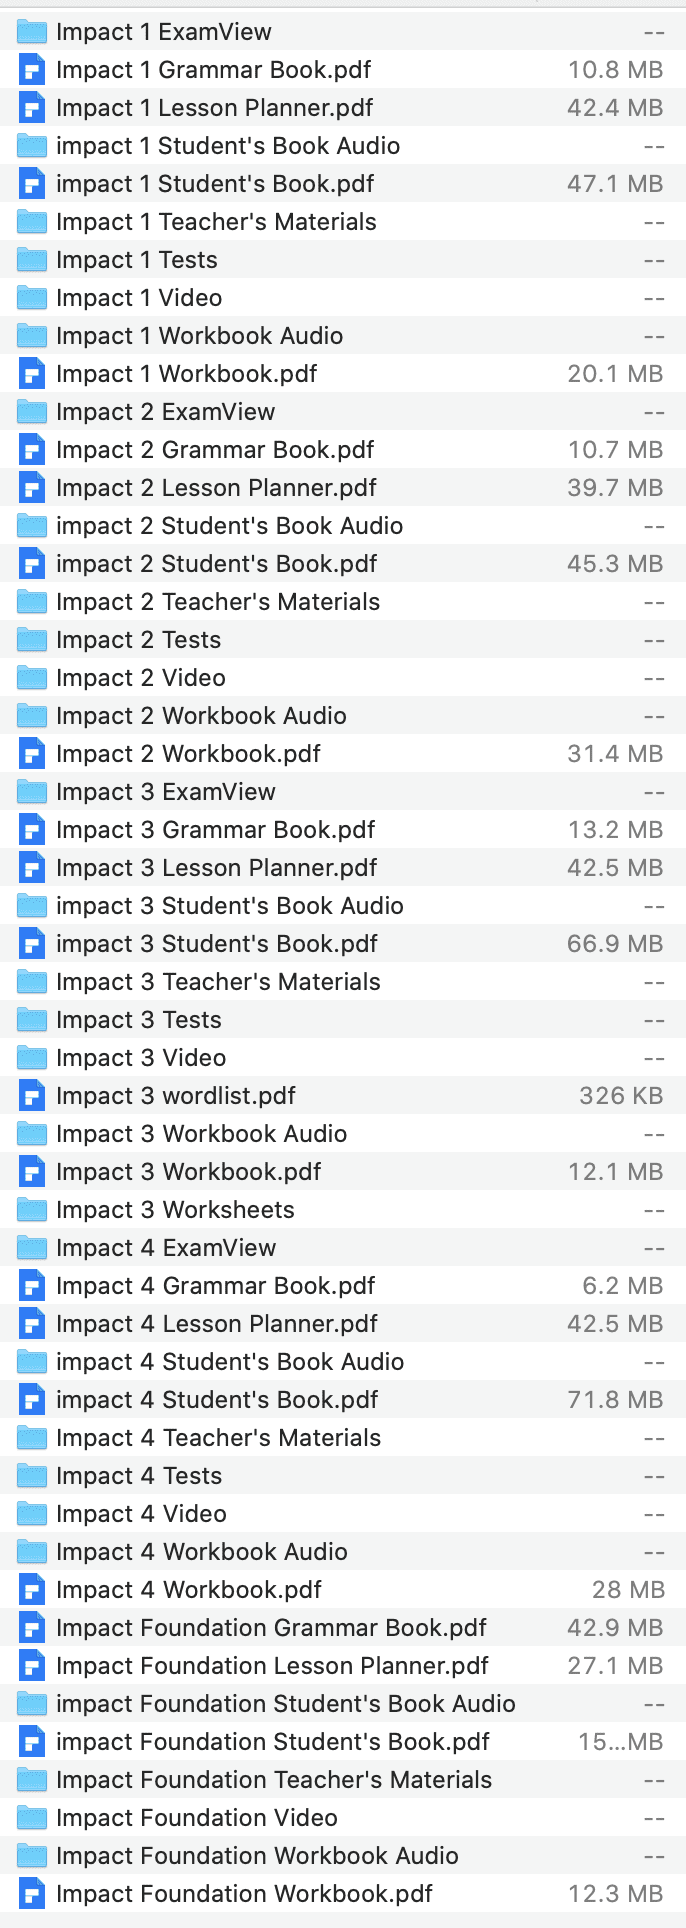Image resolution: width=686 pixels, height=1928 pixels.
Task: Click the 66.9 MB size value
Action: (x=614, y=944)
